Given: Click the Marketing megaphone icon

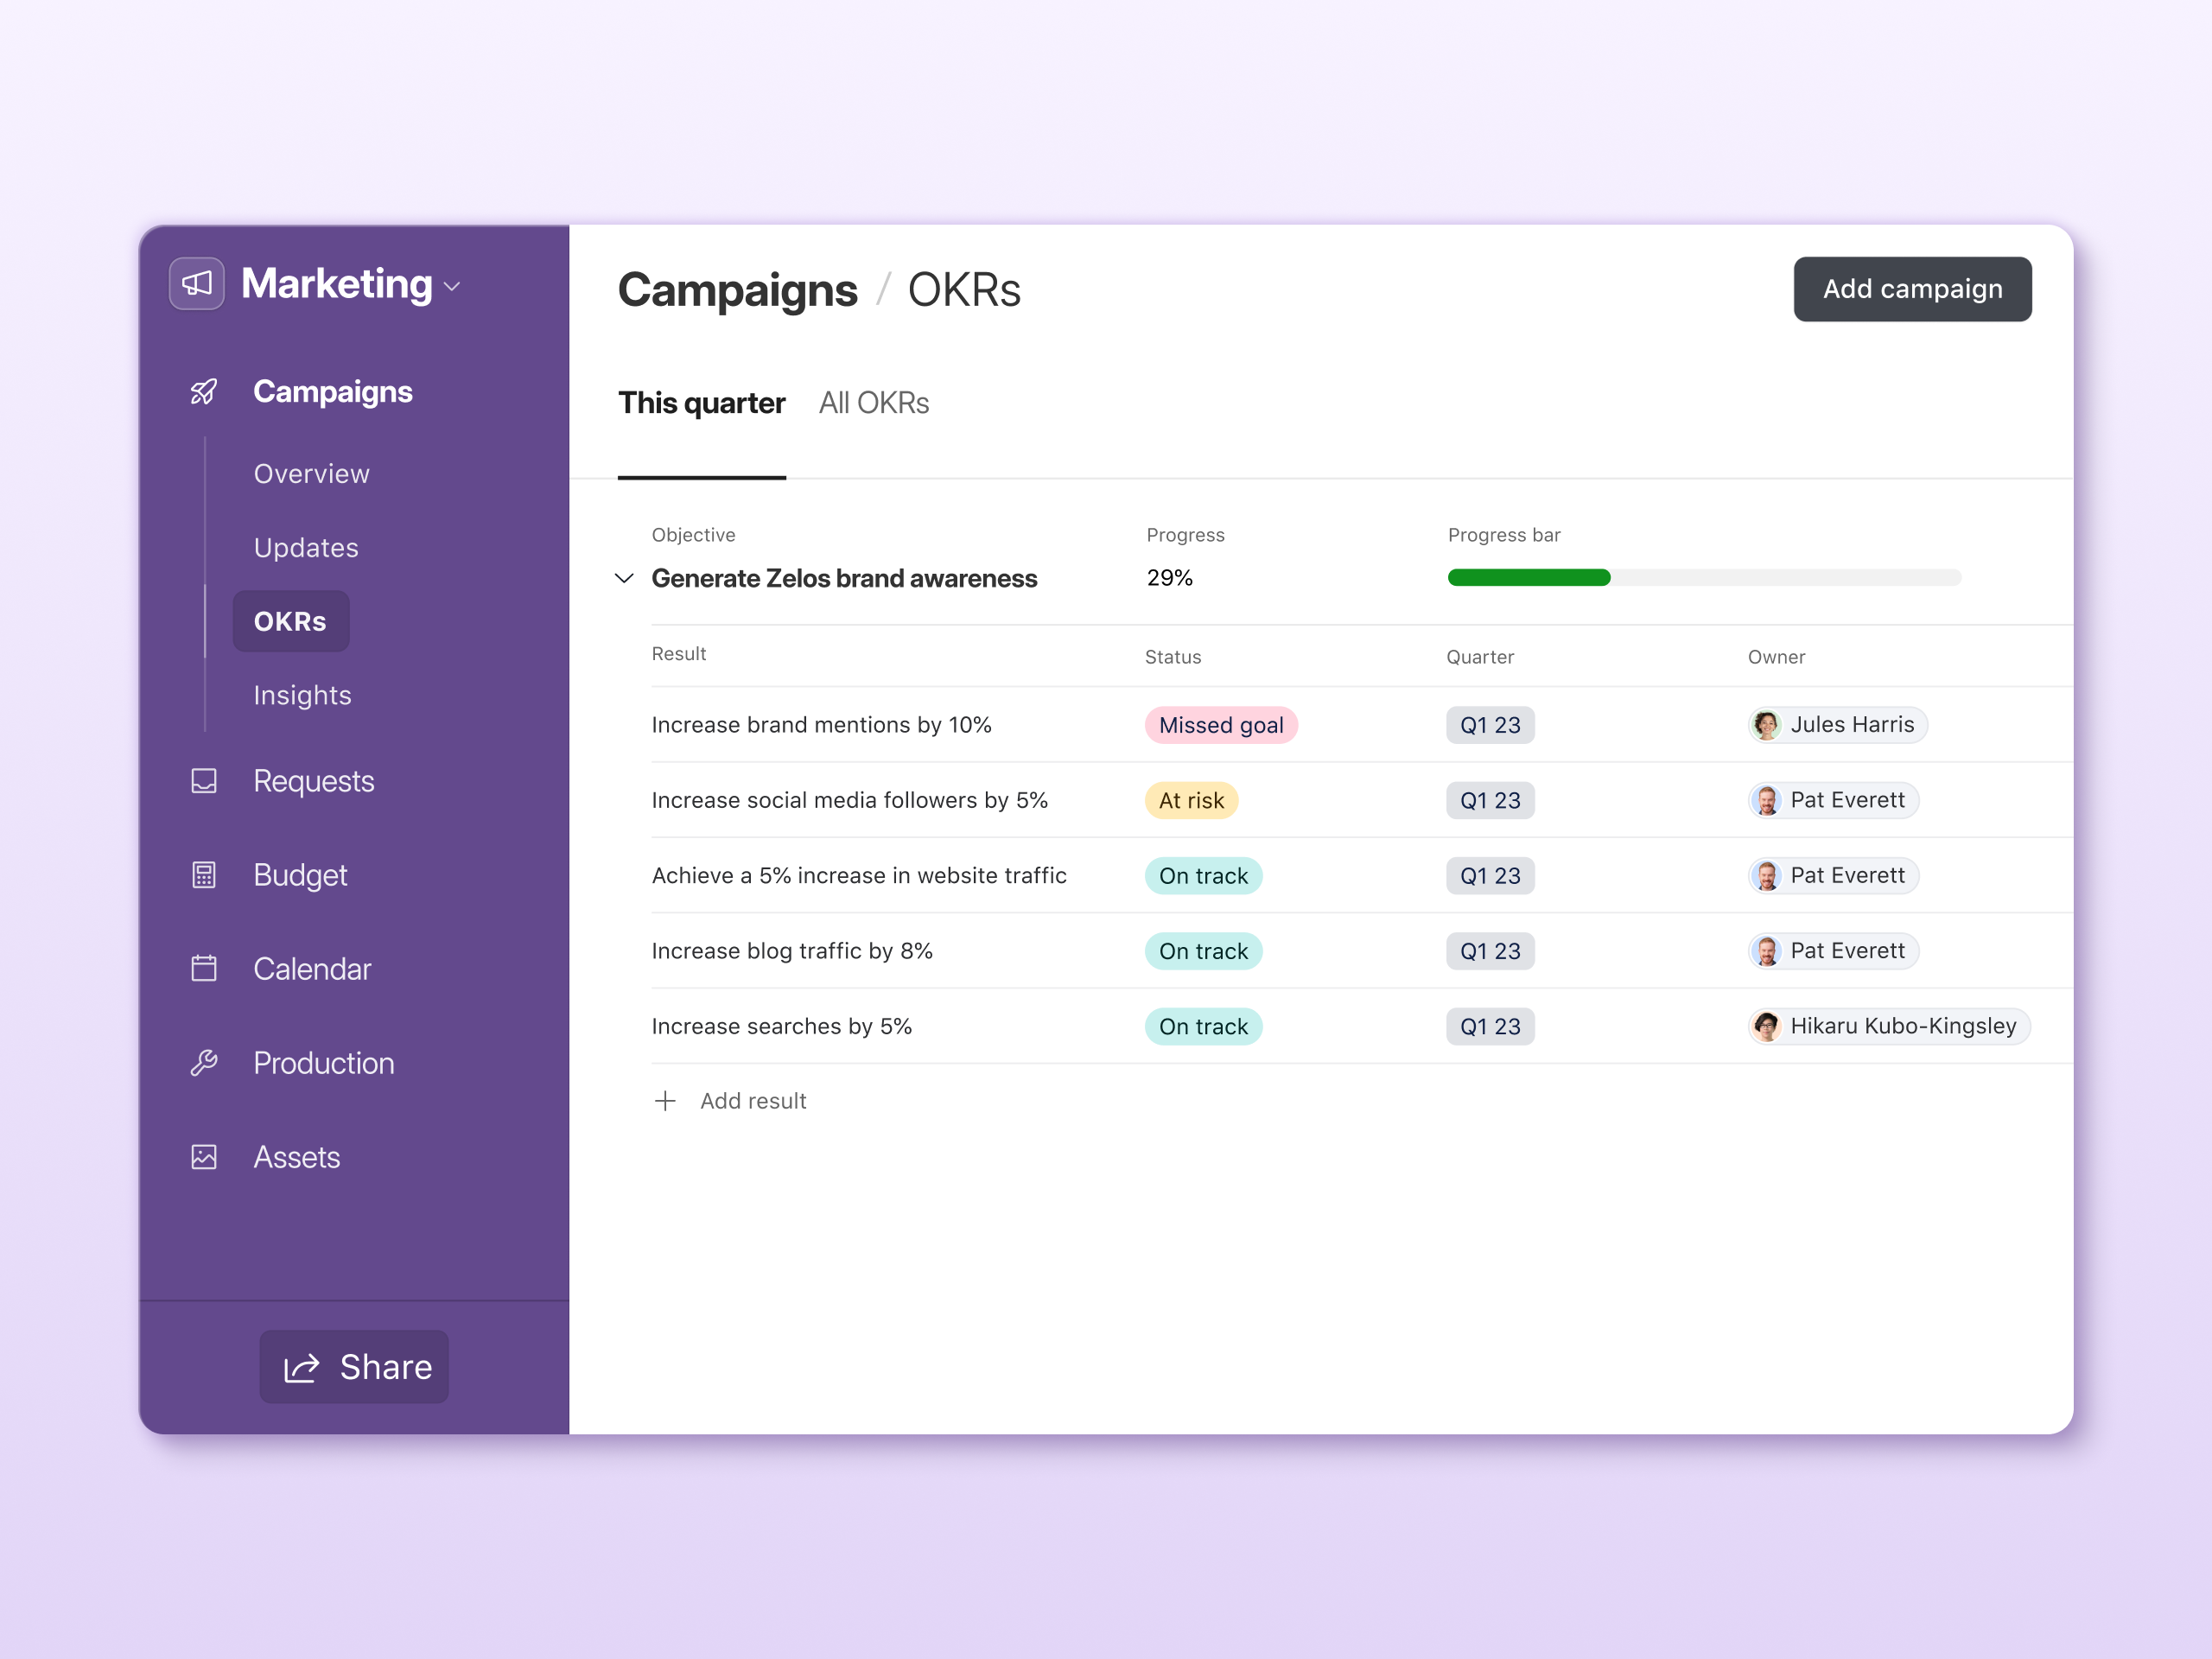Looking at the screenshot, I should [x=196, y=284].
